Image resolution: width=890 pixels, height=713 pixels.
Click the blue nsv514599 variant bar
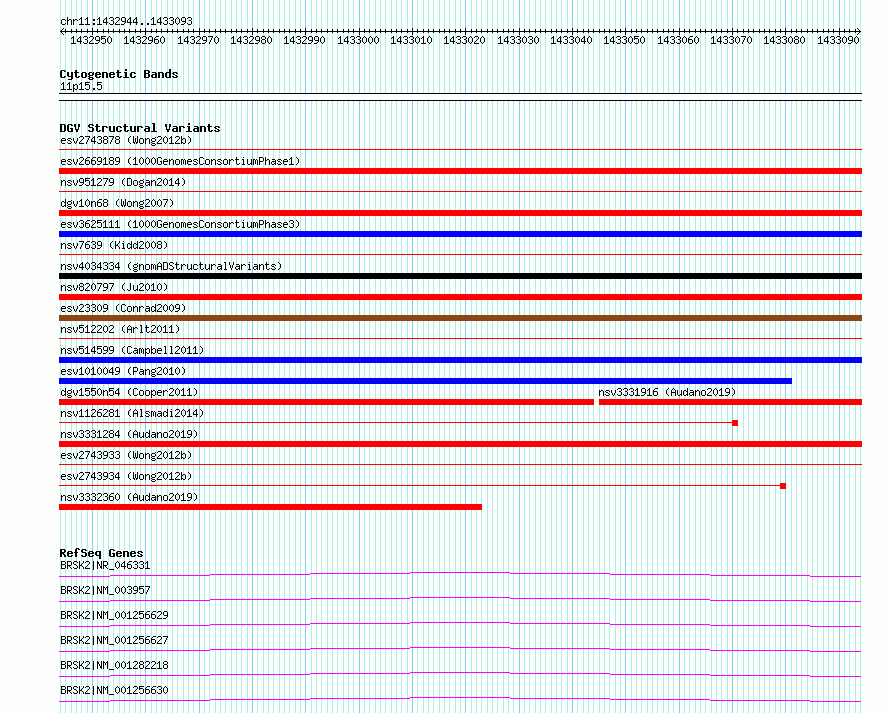point(460,360)
